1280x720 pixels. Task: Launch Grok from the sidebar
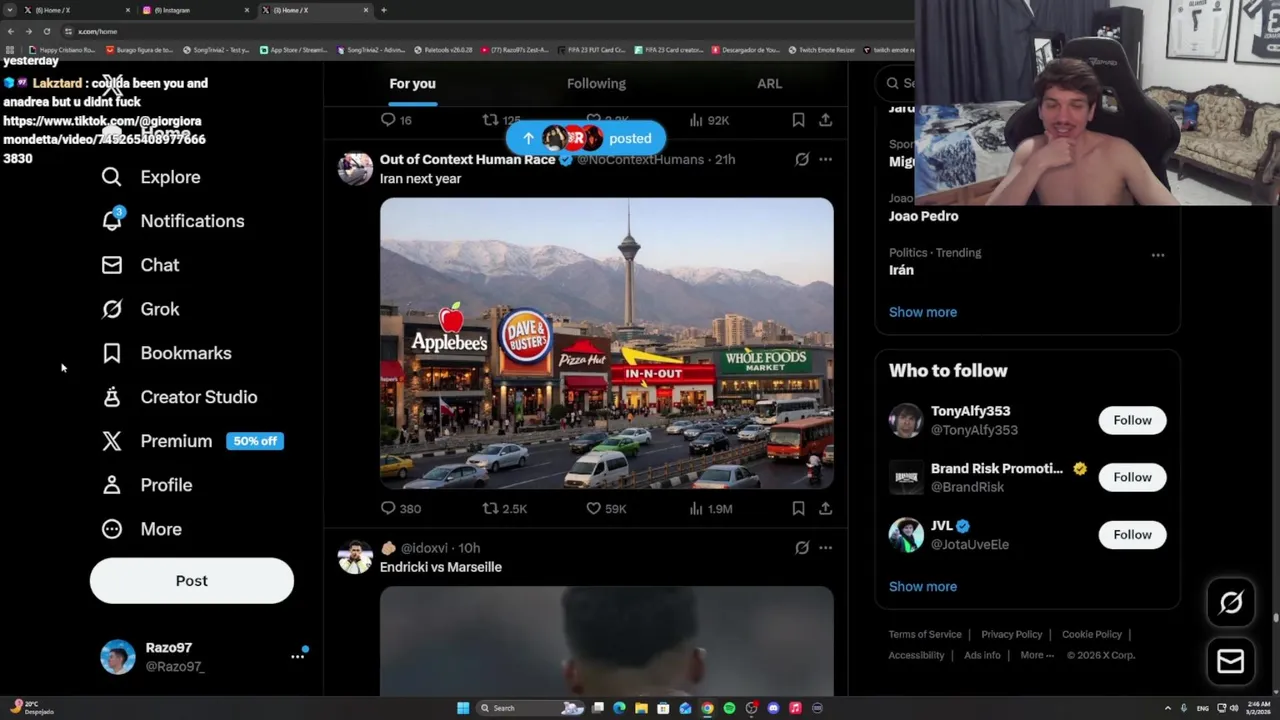140,309
